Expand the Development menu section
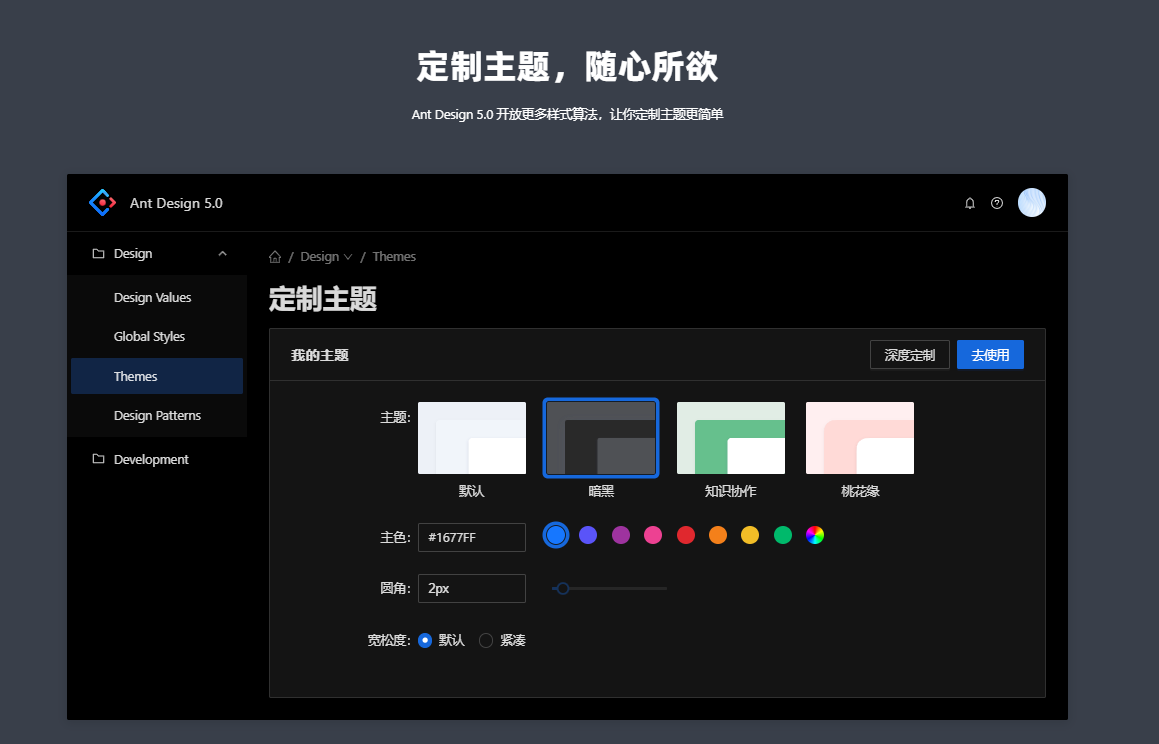The height and width of the screenshot is (744, 1159). pos(157,459)
